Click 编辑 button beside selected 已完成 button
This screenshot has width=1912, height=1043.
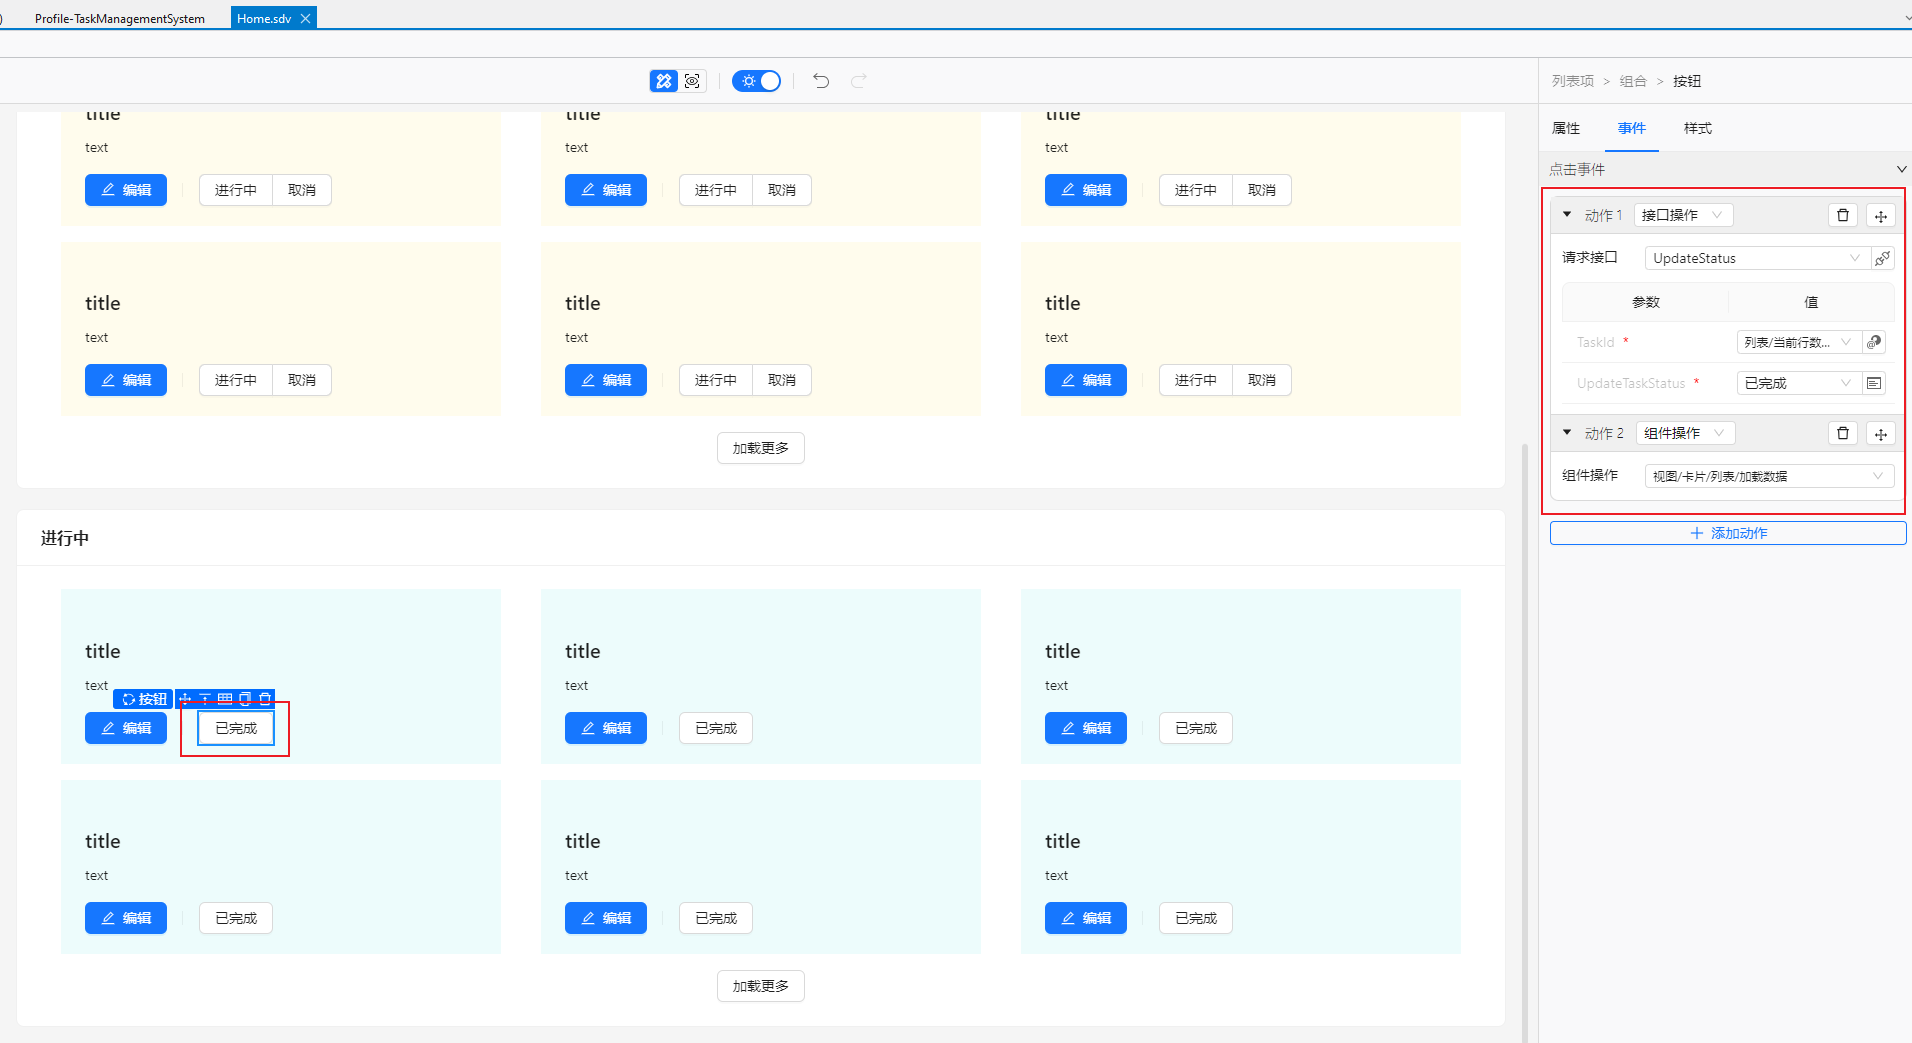pos(126,728)
